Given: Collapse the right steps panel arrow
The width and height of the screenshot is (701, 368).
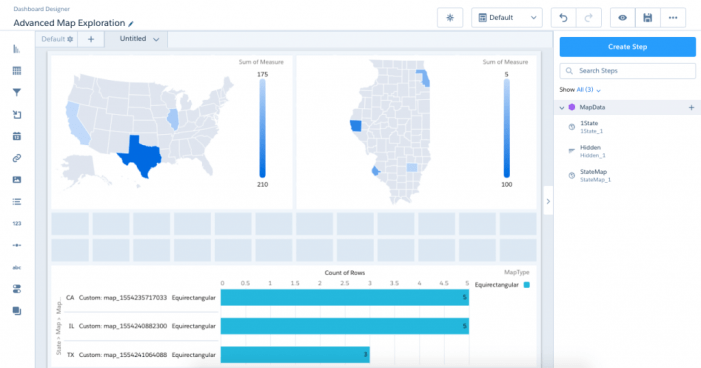Looking at the screenshot, I should [548, 201].
